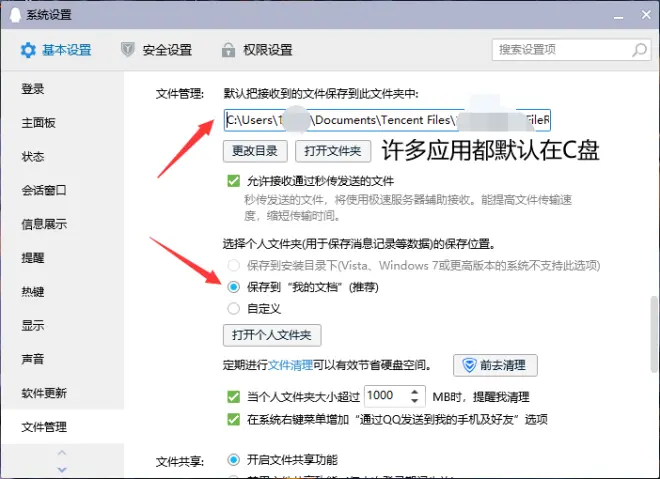Open the 文件清理 link
The width and height of the screenshot is (660, 479).
pyautogui.click(x=290, y=365)
